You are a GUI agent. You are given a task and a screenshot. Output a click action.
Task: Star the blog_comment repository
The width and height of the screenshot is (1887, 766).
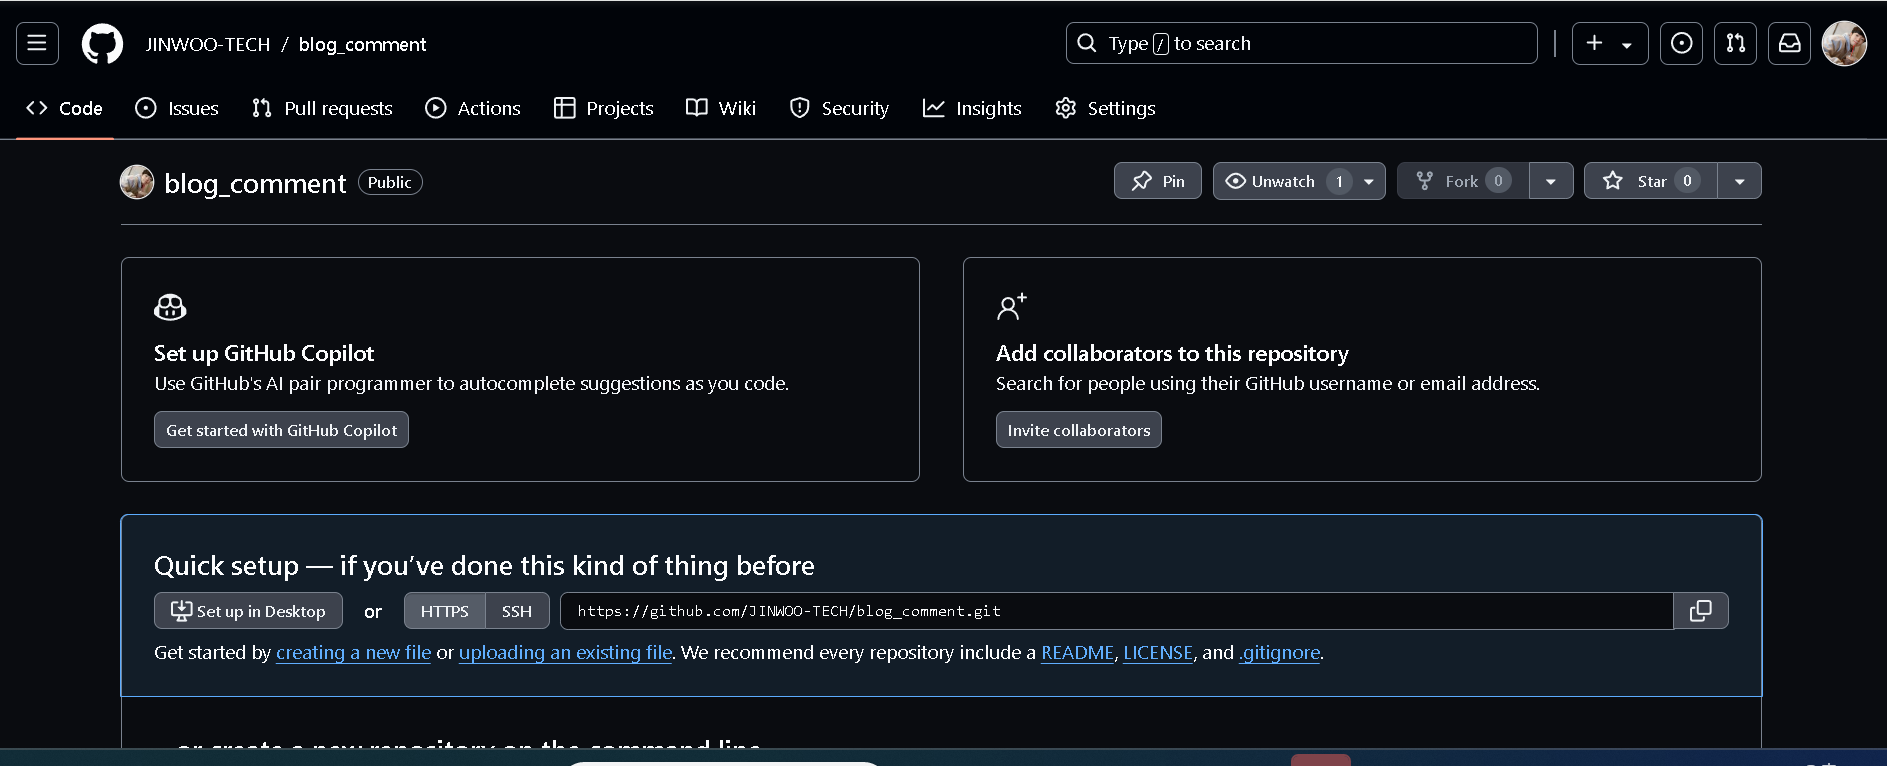coord(1651,181)
